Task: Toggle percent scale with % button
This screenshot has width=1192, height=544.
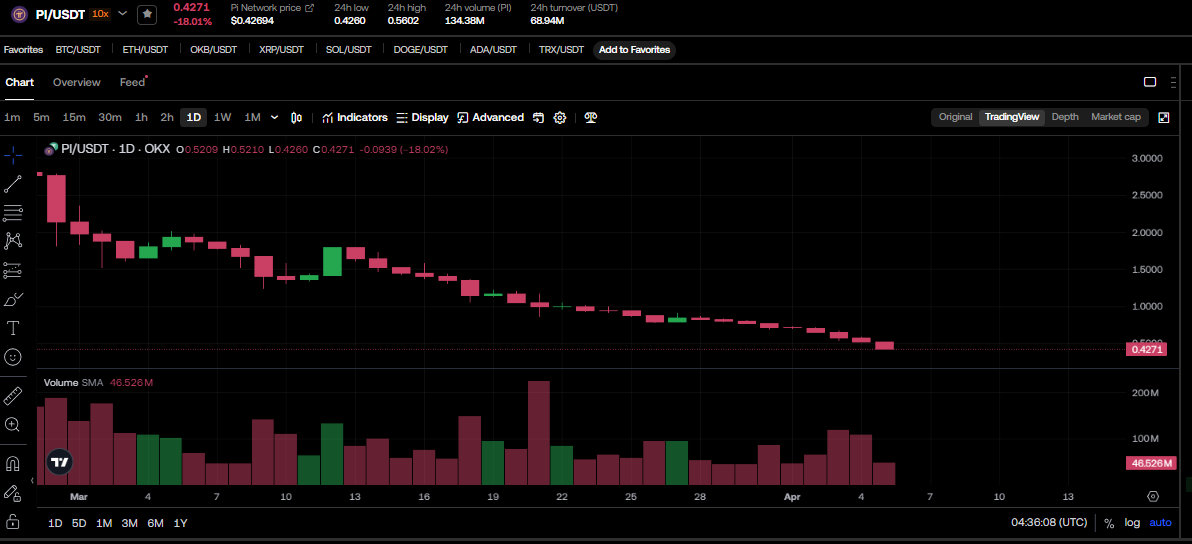Action: [1109, 523]
